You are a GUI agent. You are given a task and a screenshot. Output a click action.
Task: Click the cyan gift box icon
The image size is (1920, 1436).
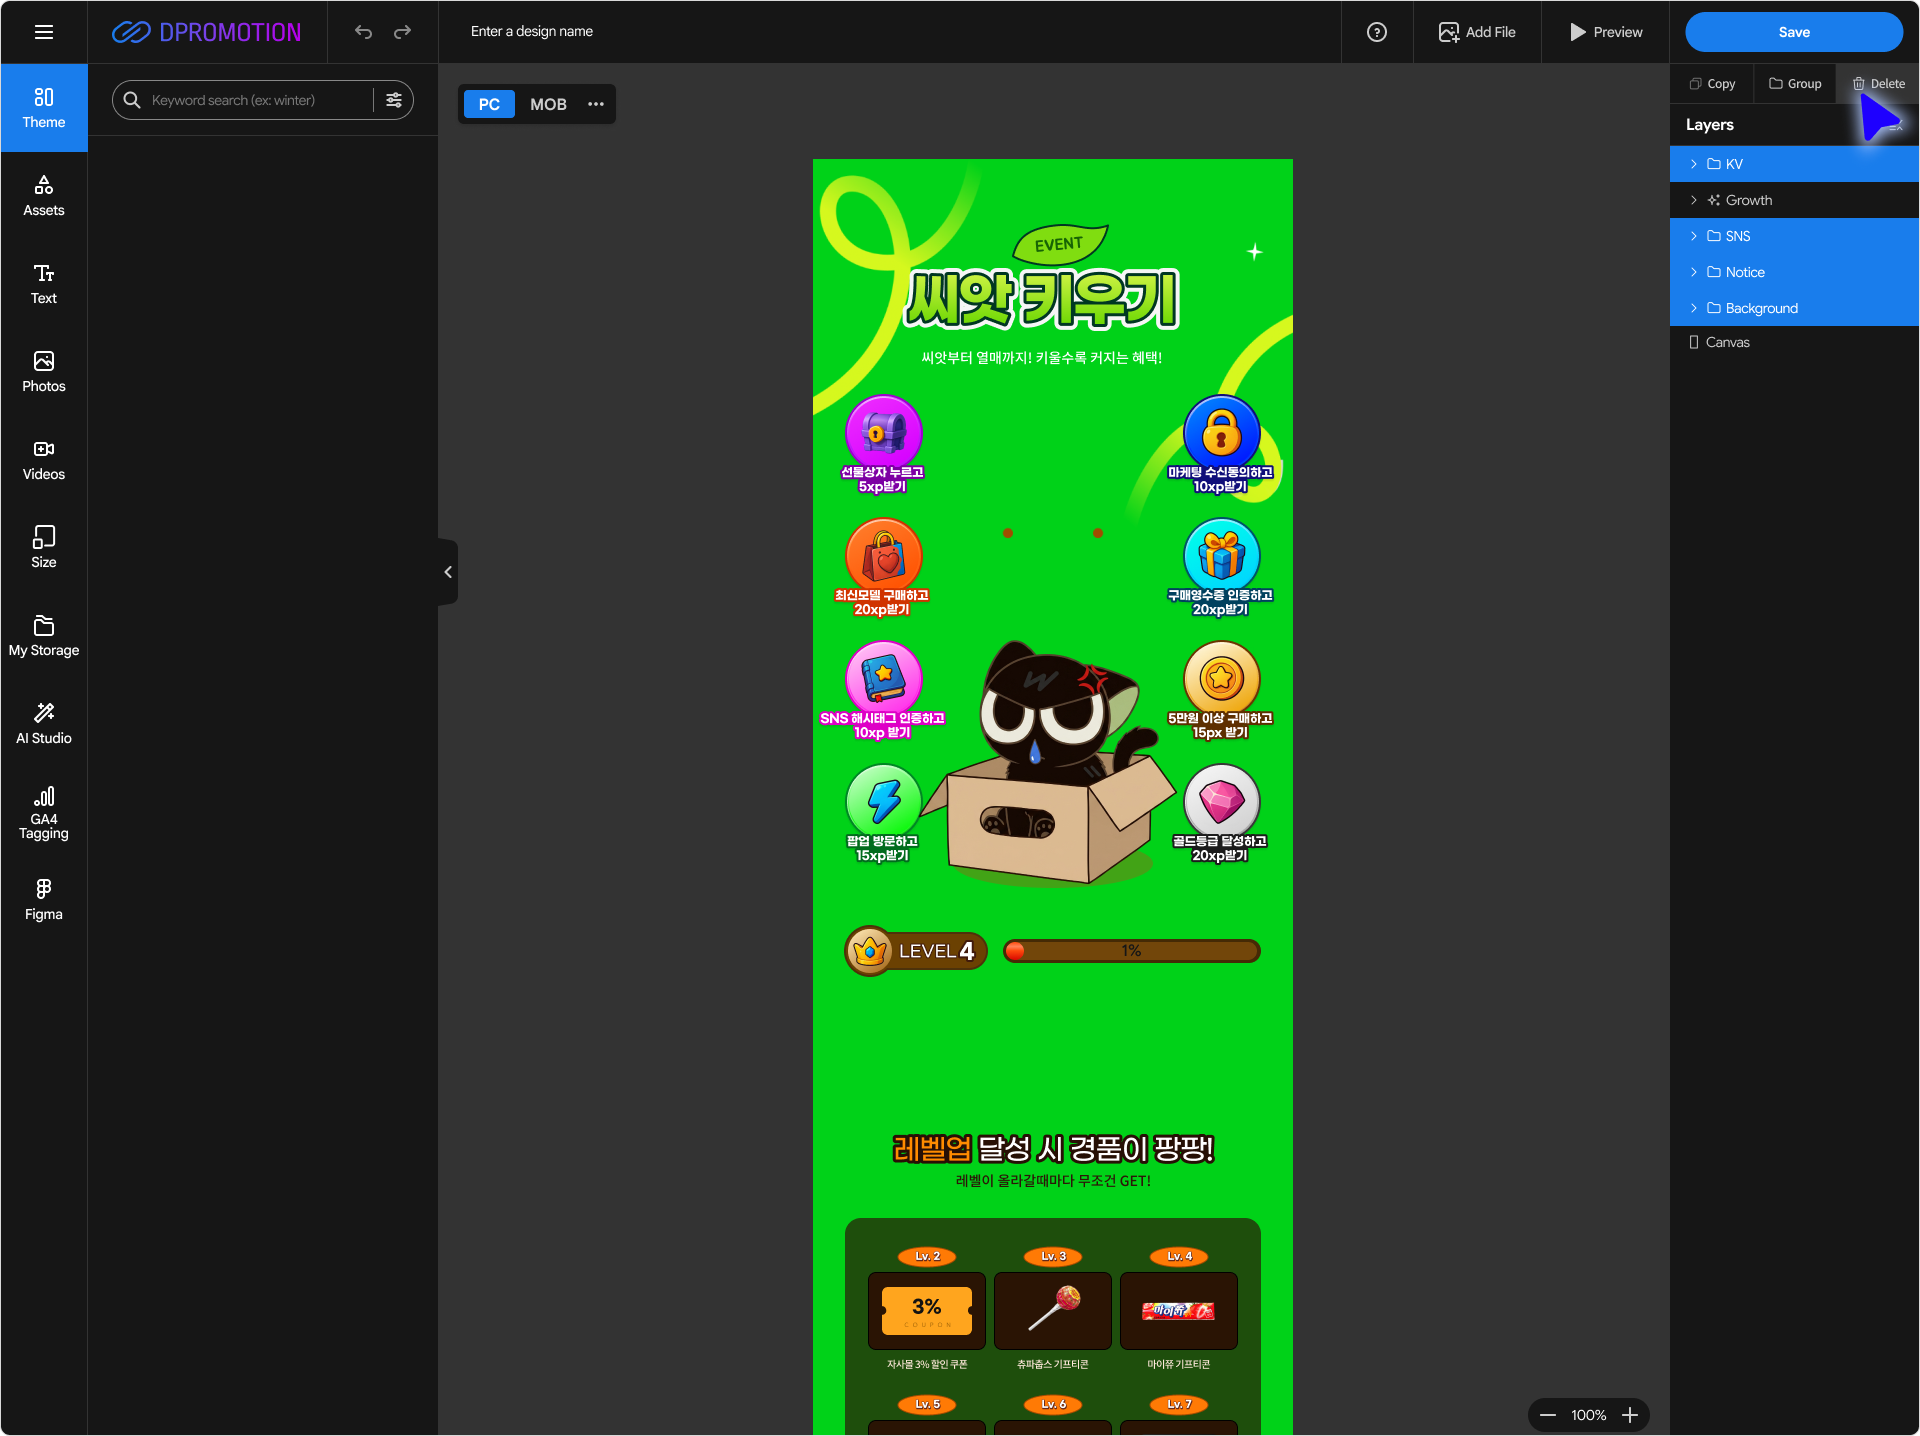click(1221, 555)
